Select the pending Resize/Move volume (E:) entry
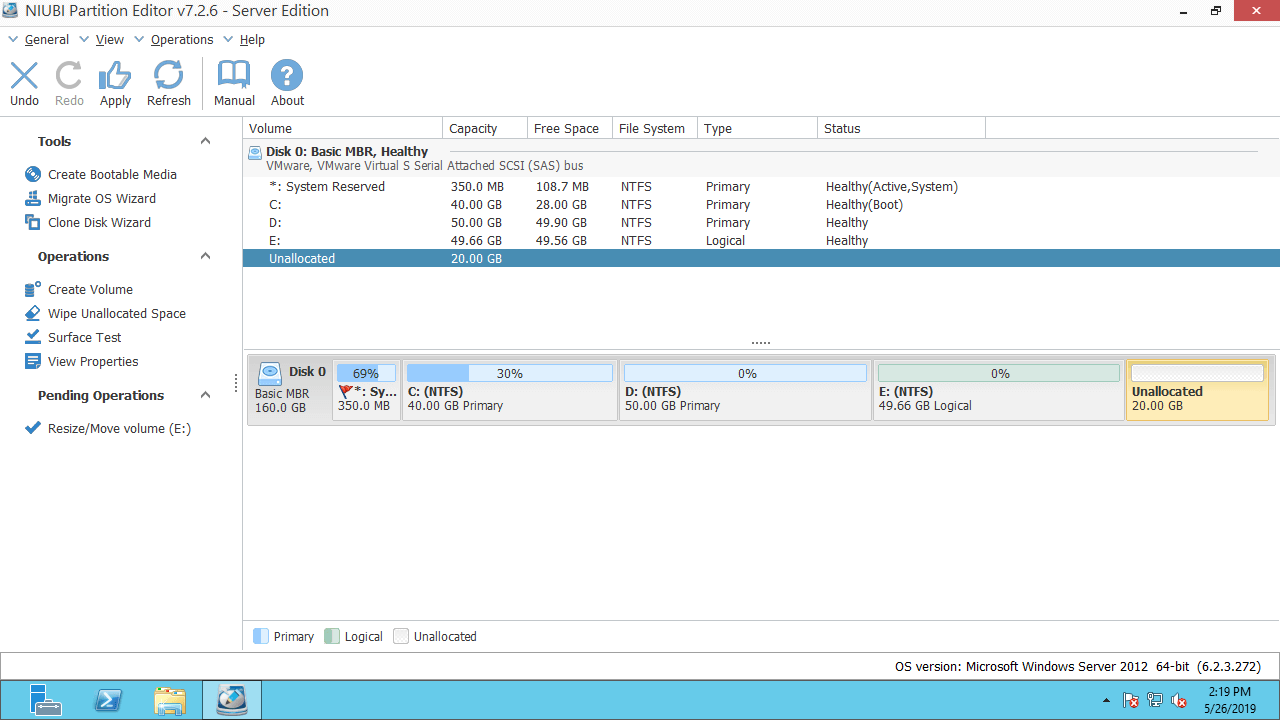 [x=119, y=428]
